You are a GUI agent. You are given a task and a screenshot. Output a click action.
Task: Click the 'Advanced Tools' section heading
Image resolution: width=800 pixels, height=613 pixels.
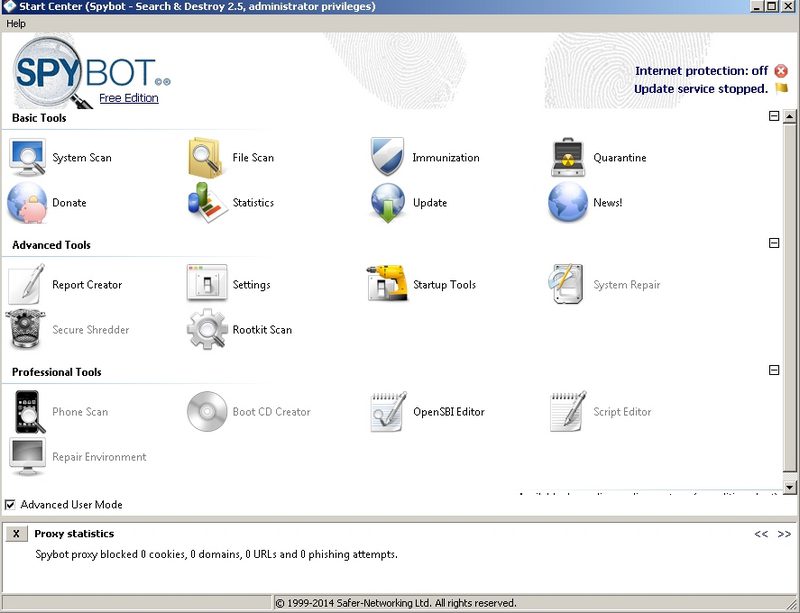tap(51, 245)
